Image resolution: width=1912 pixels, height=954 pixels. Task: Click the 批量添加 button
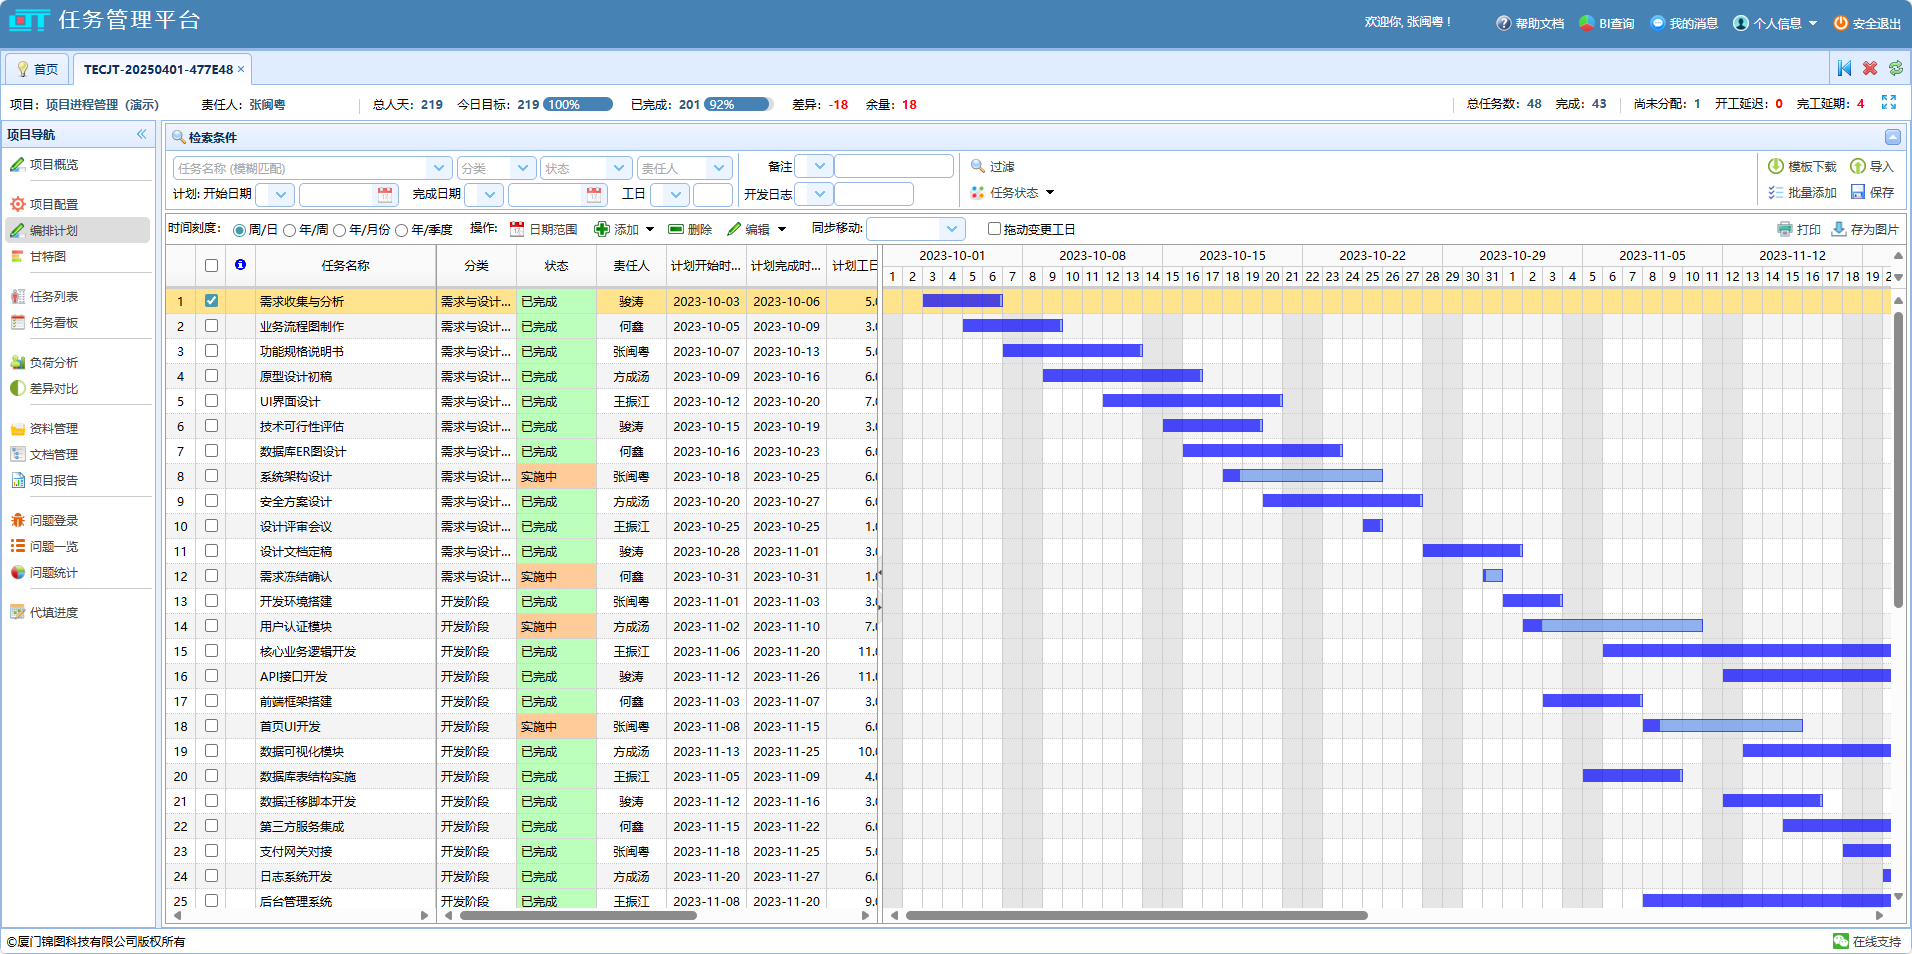pyautogui.click(x=1802, y=192)
